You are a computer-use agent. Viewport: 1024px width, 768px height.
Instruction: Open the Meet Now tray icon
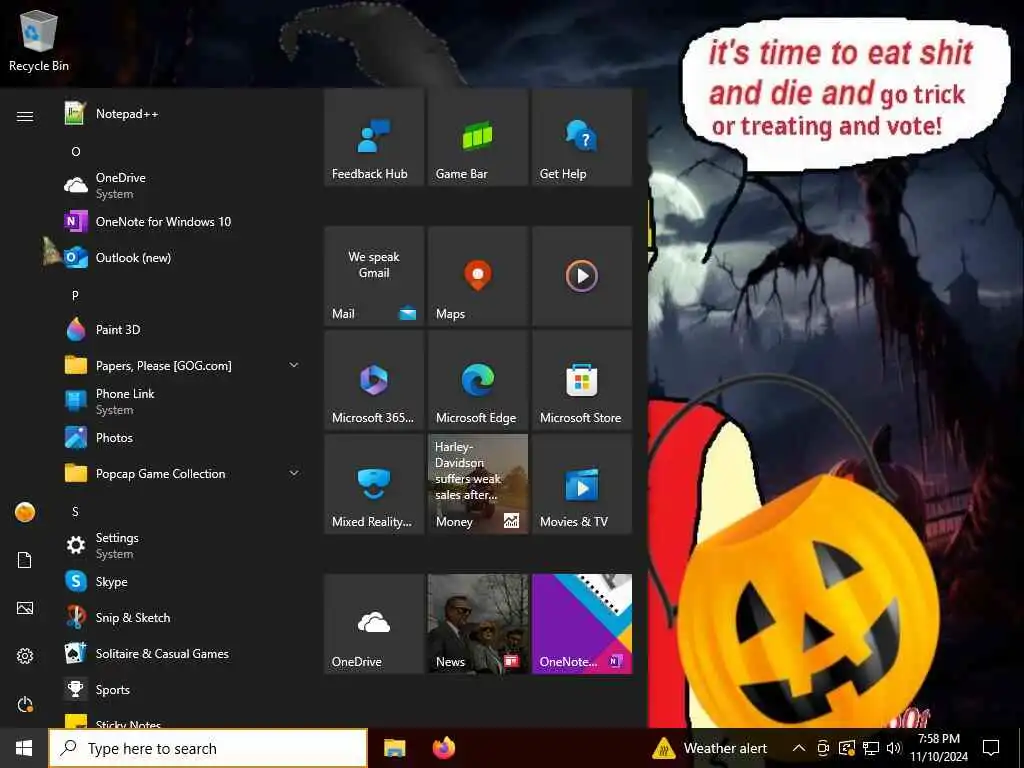(824, 748)
